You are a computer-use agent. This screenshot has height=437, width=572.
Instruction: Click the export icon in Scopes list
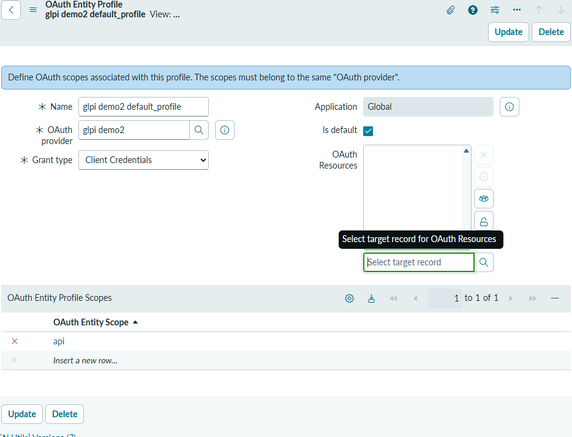click(371, 298)
